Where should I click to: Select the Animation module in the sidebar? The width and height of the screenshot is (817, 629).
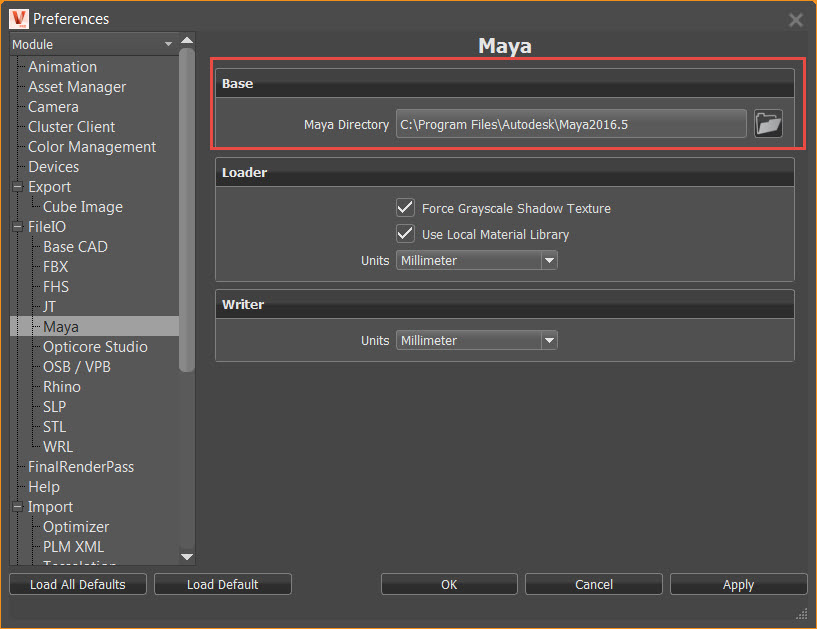pyautogui.click(x=62, y=66)
